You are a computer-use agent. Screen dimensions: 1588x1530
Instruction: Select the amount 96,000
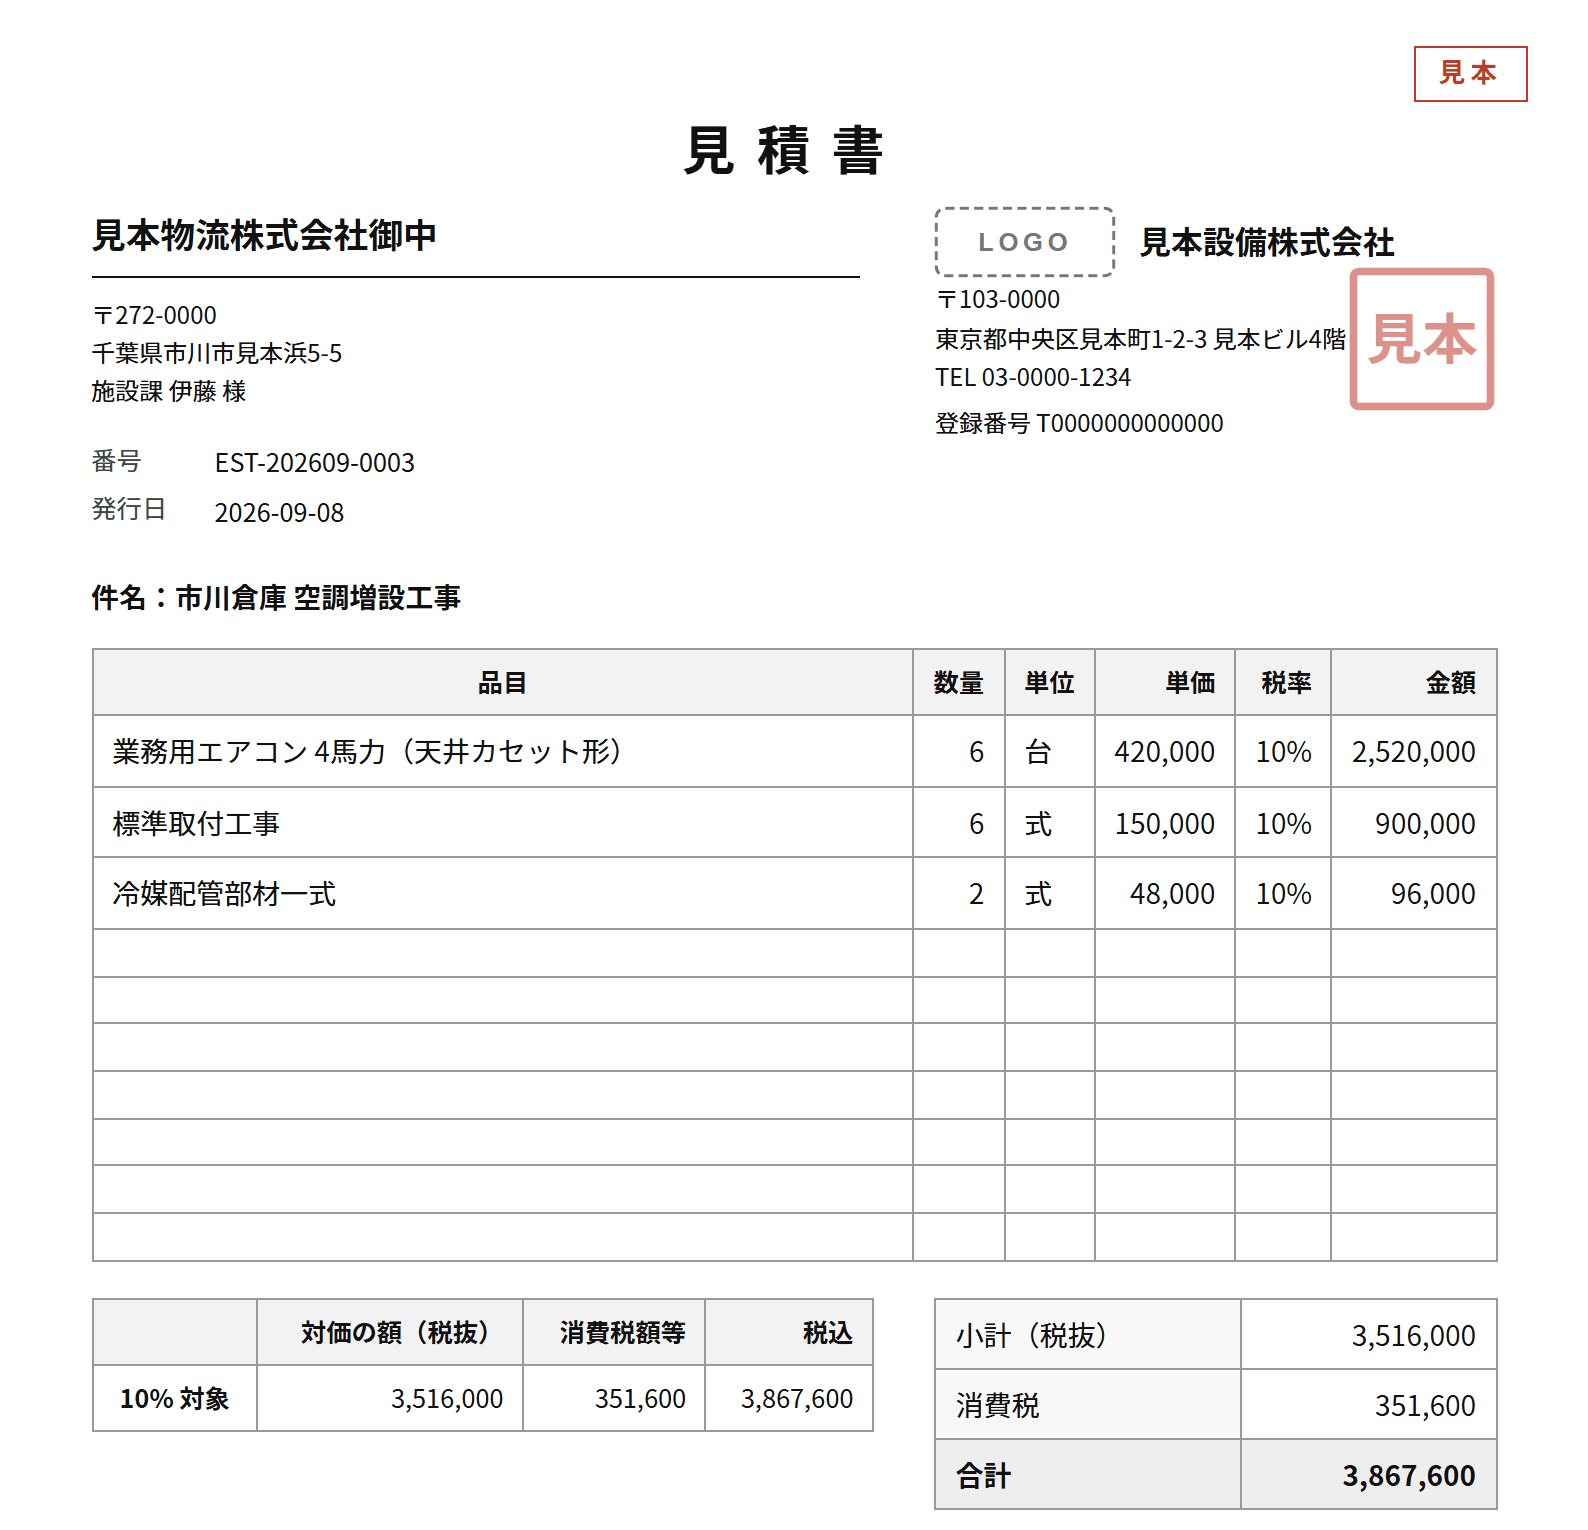tap(1434, 894)
